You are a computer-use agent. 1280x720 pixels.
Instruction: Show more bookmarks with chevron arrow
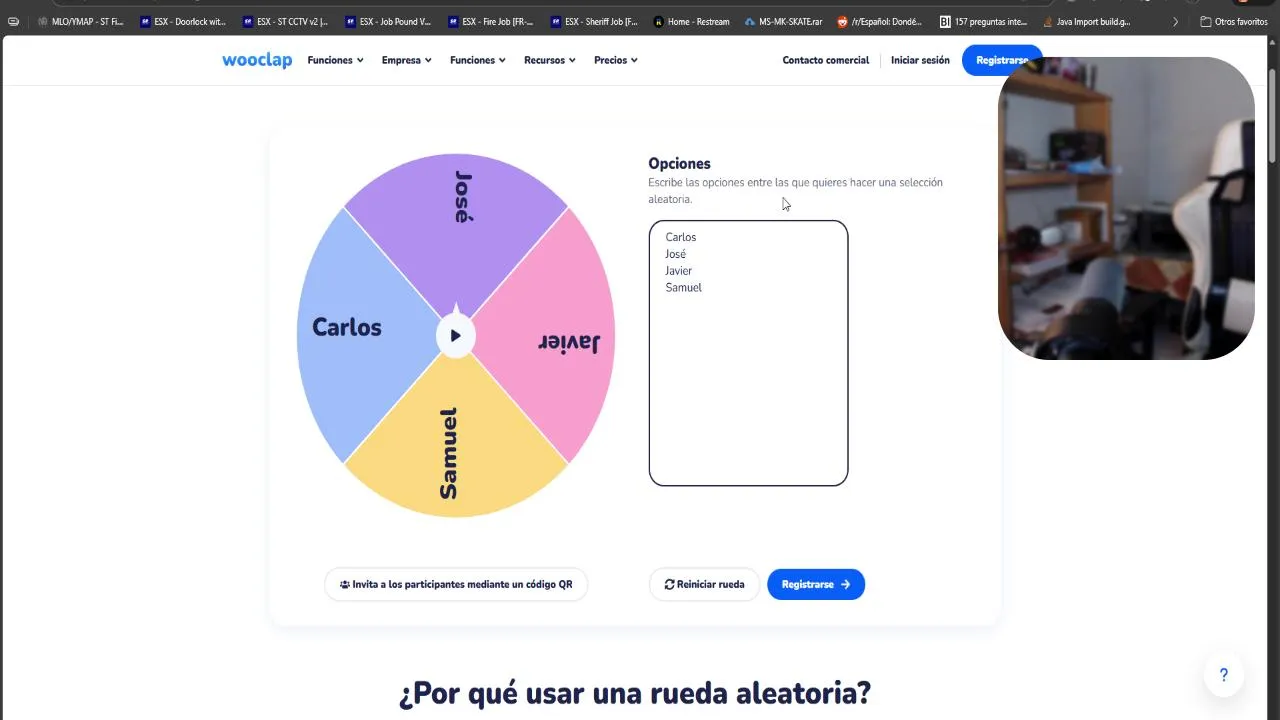(1175, 21)
